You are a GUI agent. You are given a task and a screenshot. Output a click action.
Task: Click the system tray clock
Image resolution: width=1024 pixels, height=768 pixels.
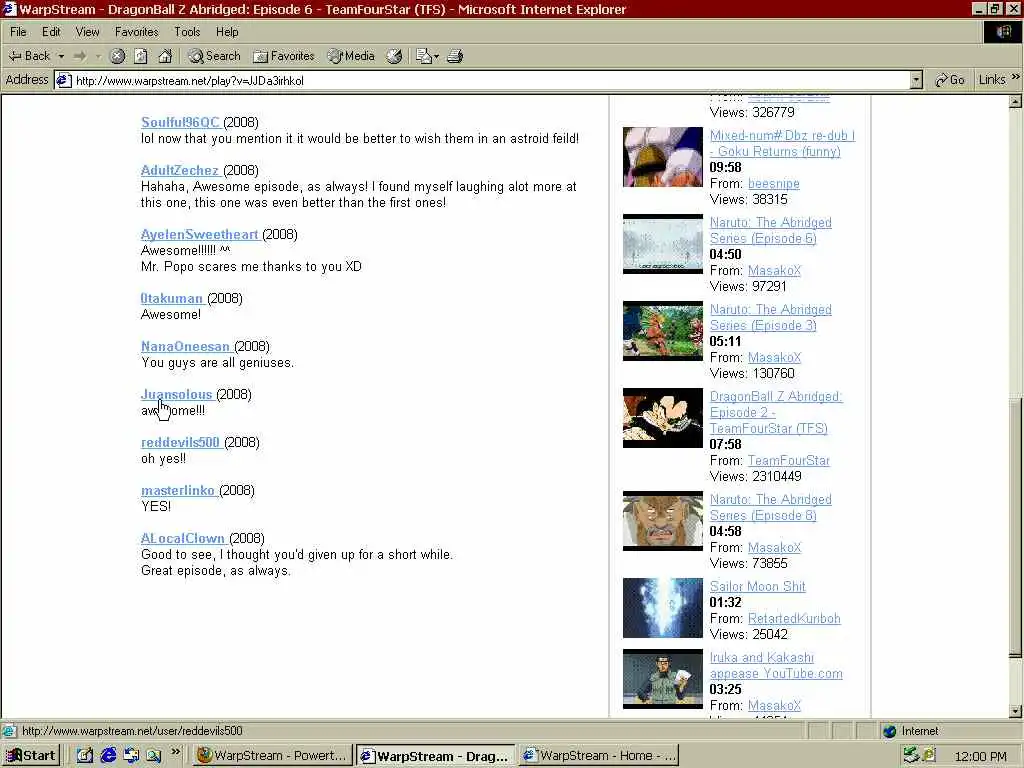click(980, 757)
